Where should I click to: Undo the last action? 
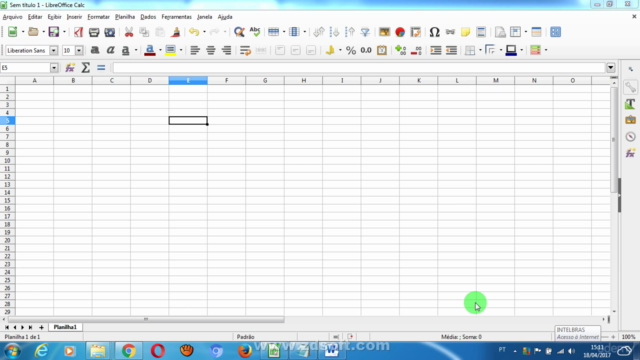(x=194, y=32)
